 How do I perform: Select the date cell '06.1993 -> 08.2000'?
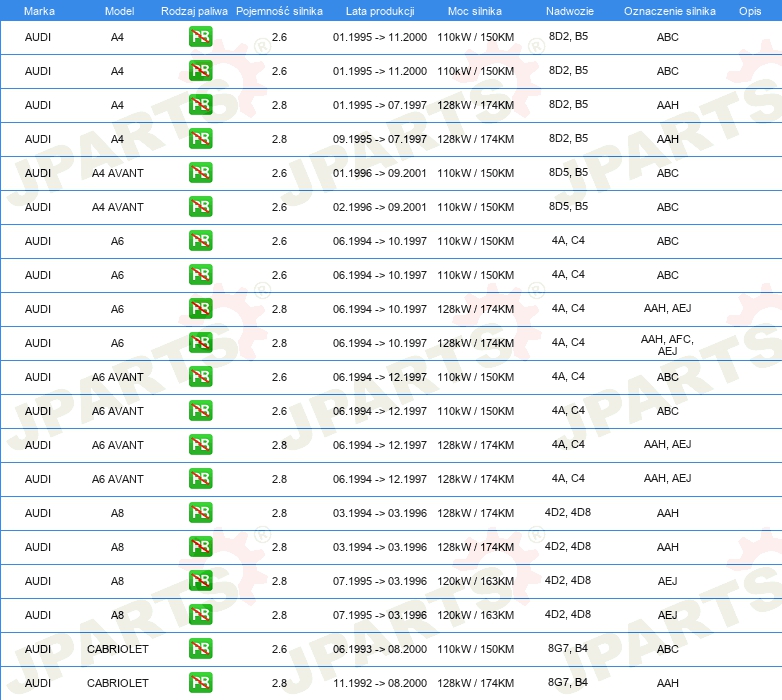pos(380,649)
